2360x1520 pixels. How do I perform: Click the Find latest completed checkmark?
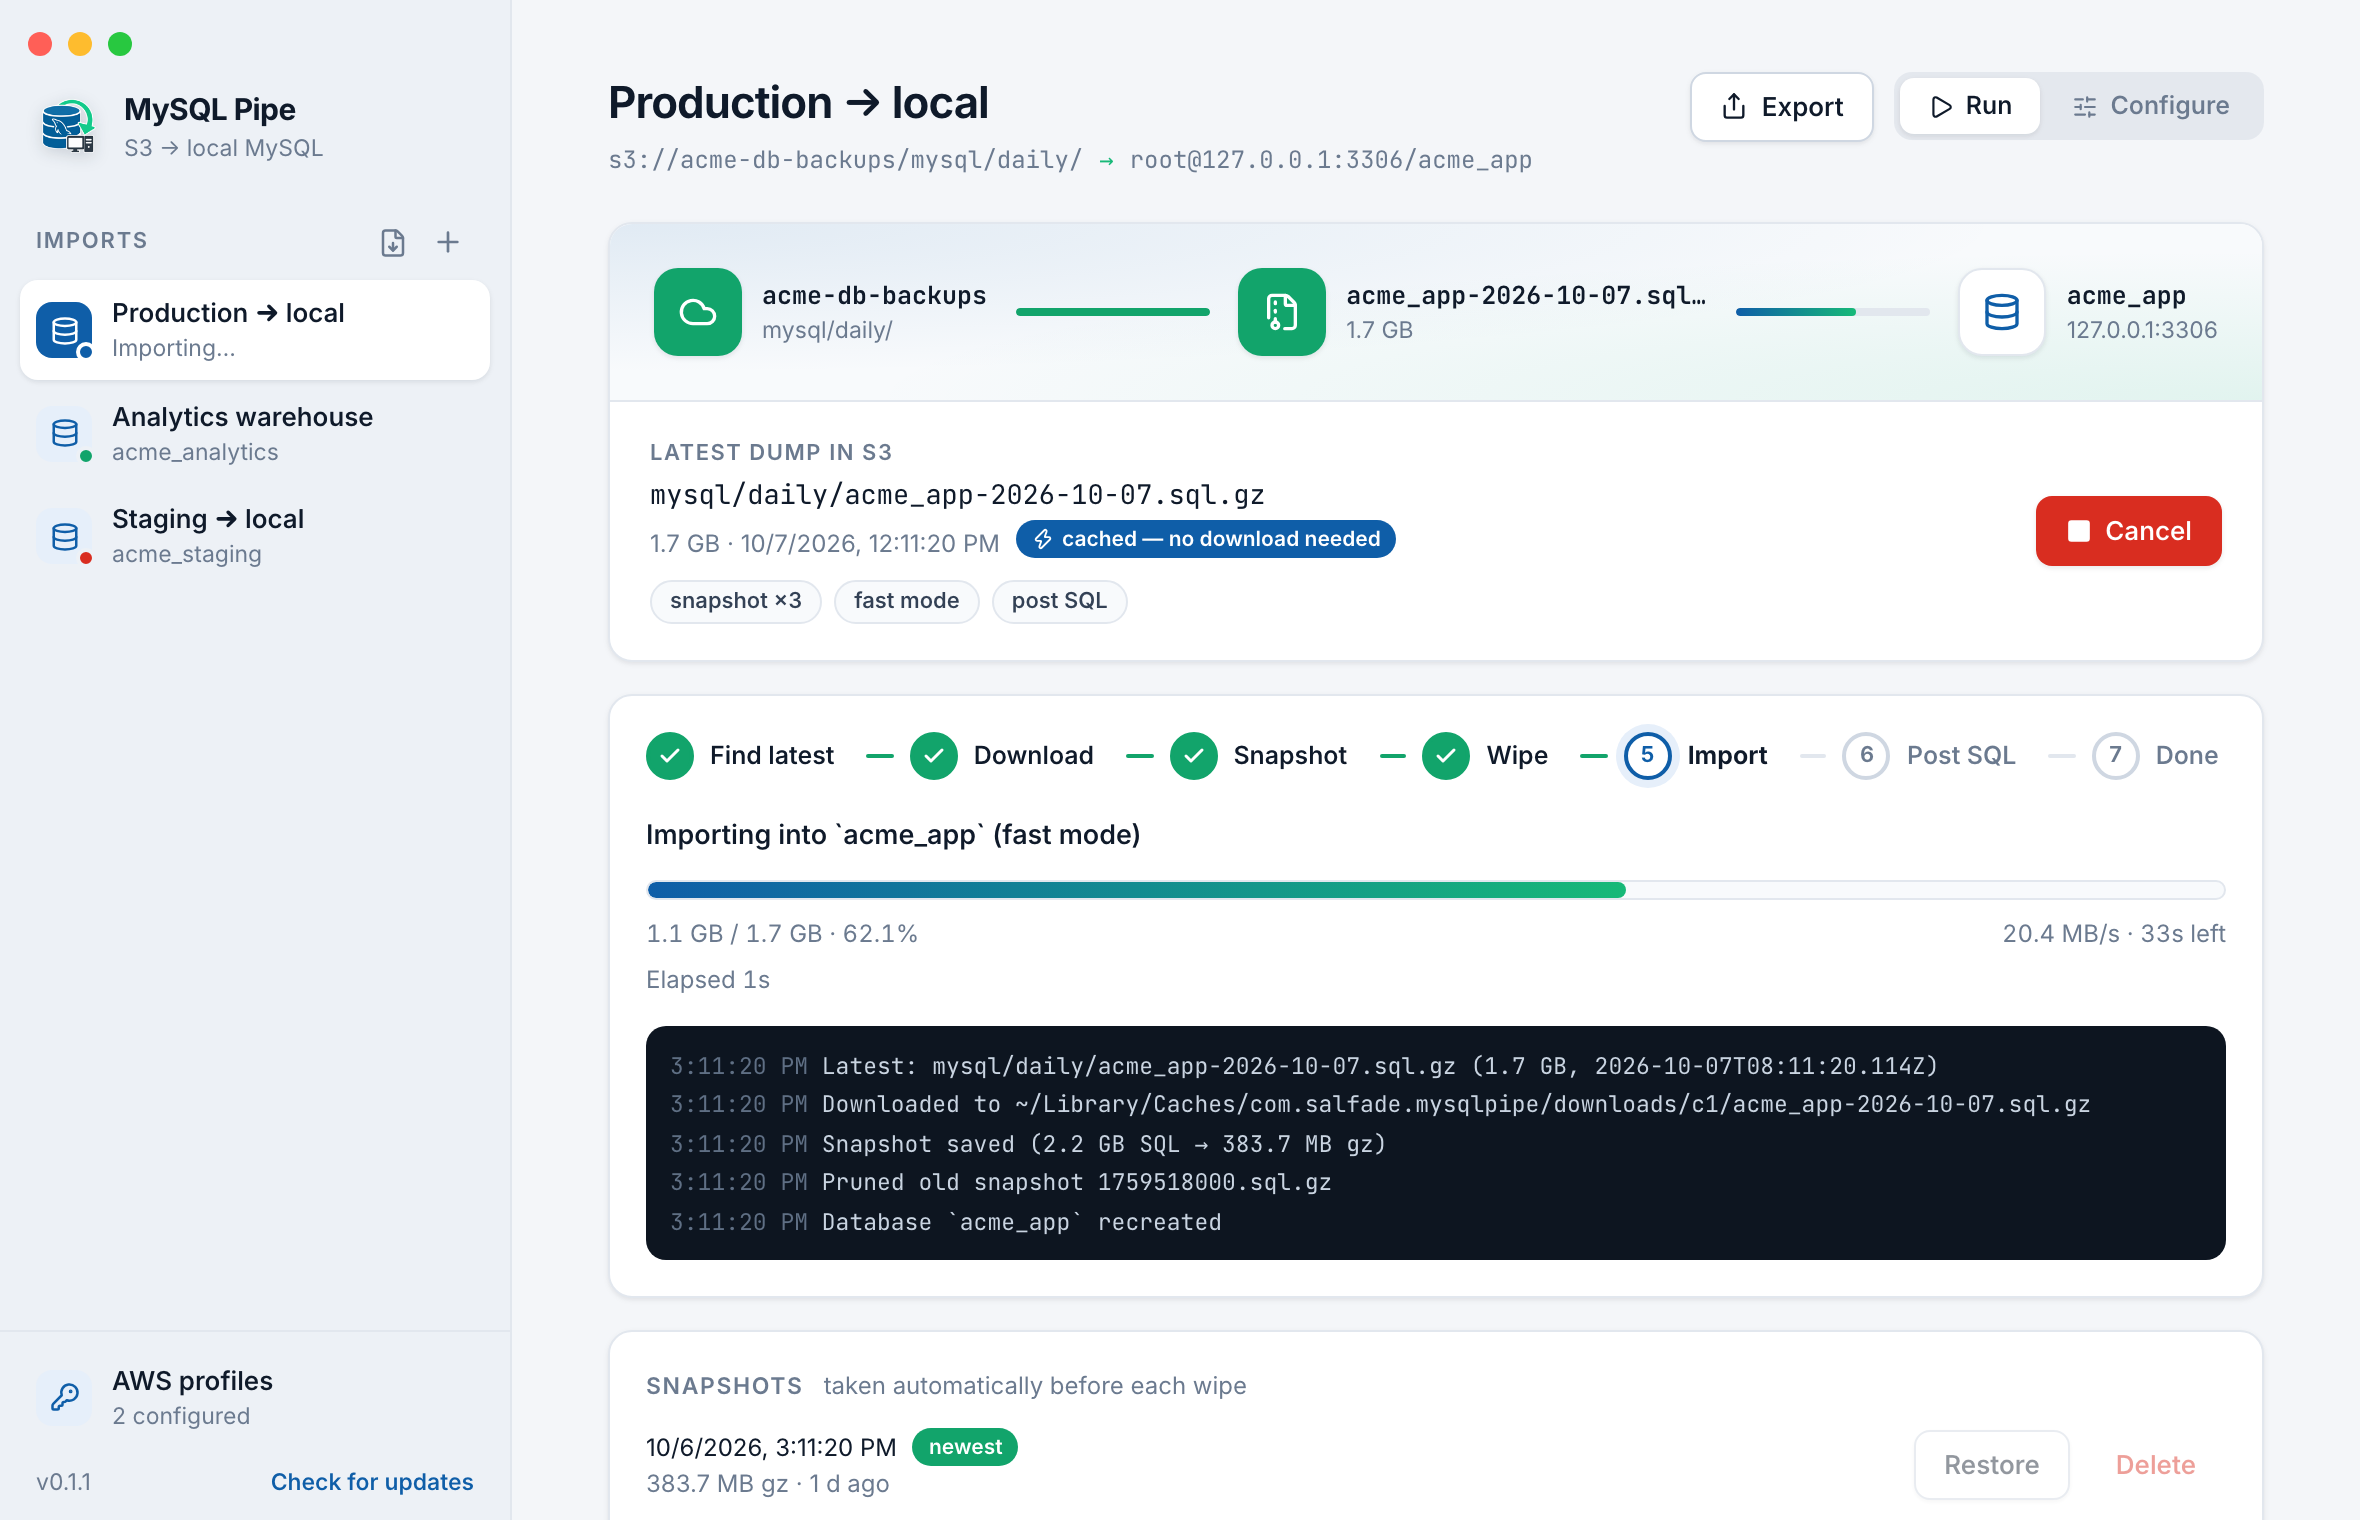[x=670, y=756]
